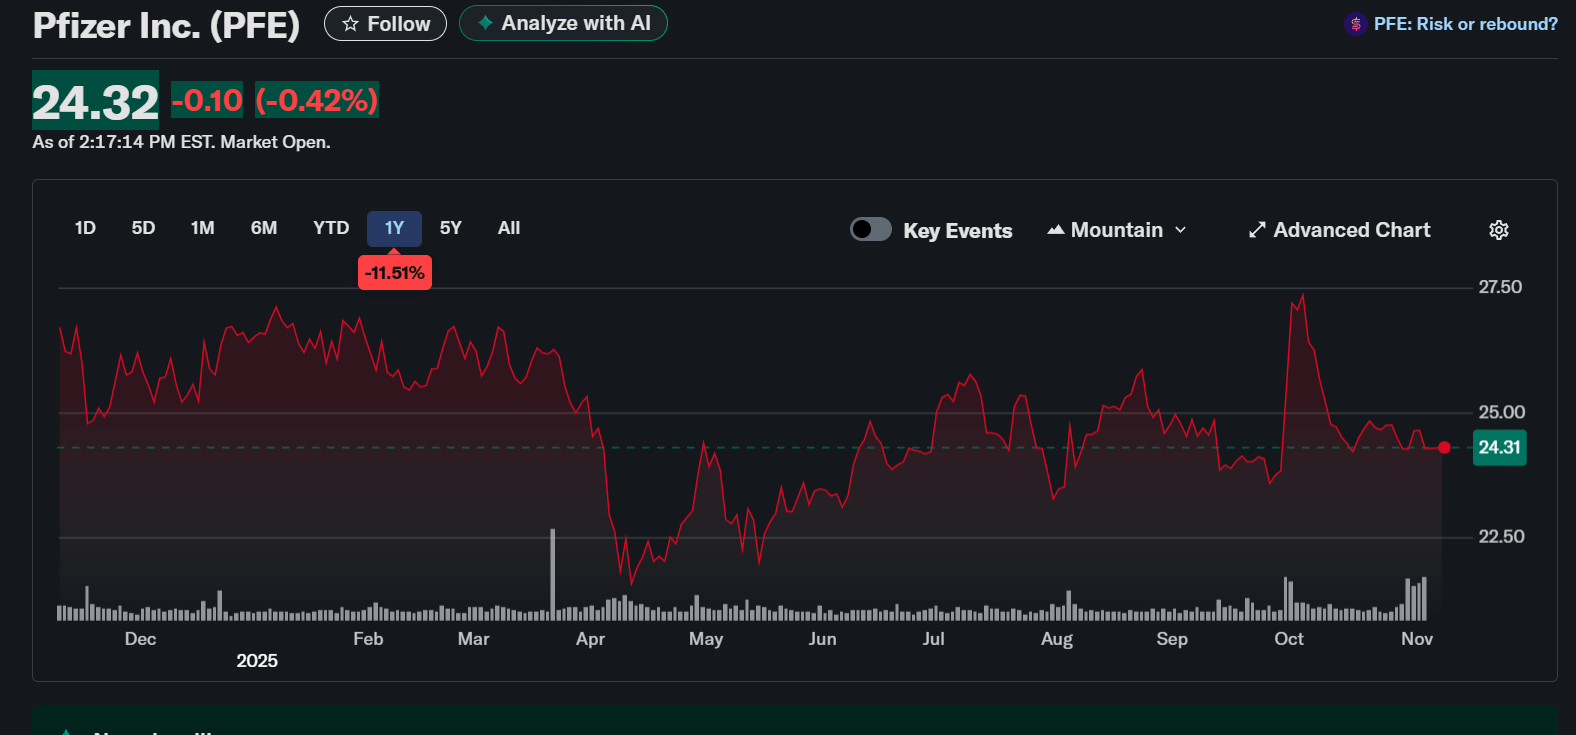Image resolution: width=1576 pixels, height=735 pixels.
Task: Expand the Mountain chart type dropdown chevron
Action: pos(1181,230)
